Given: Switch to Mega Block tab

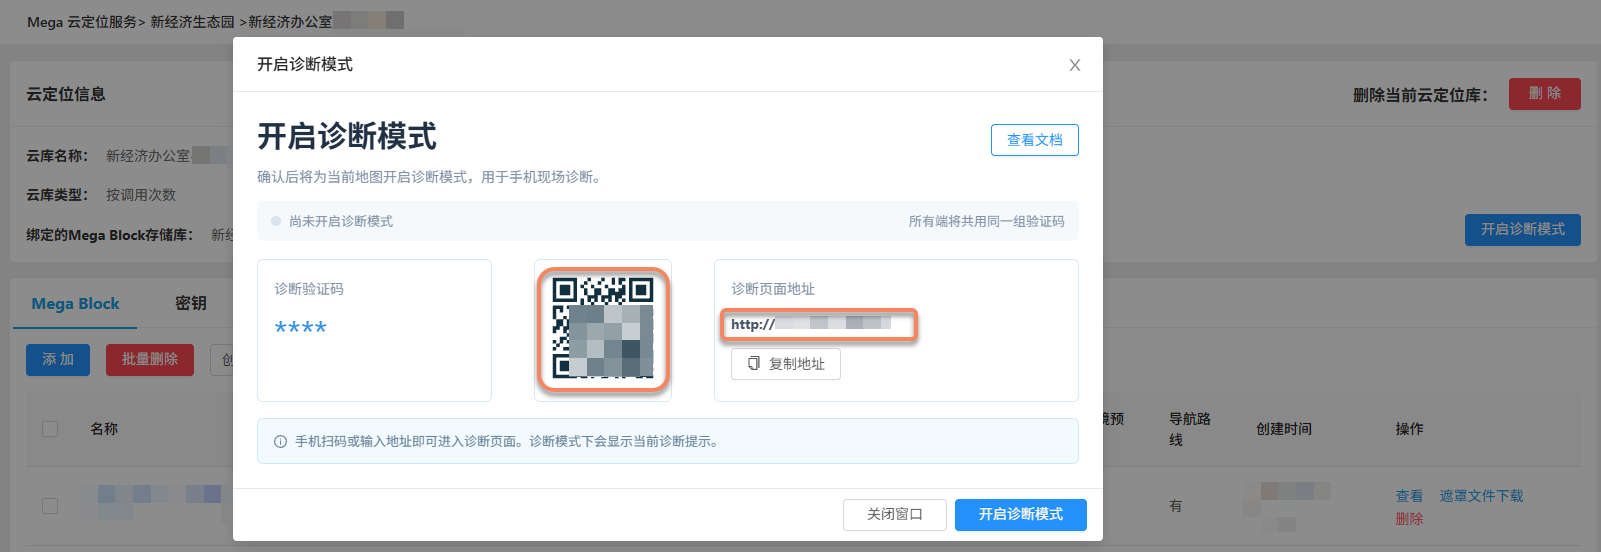Looking at the screenshot, I should tap(75, 304).
